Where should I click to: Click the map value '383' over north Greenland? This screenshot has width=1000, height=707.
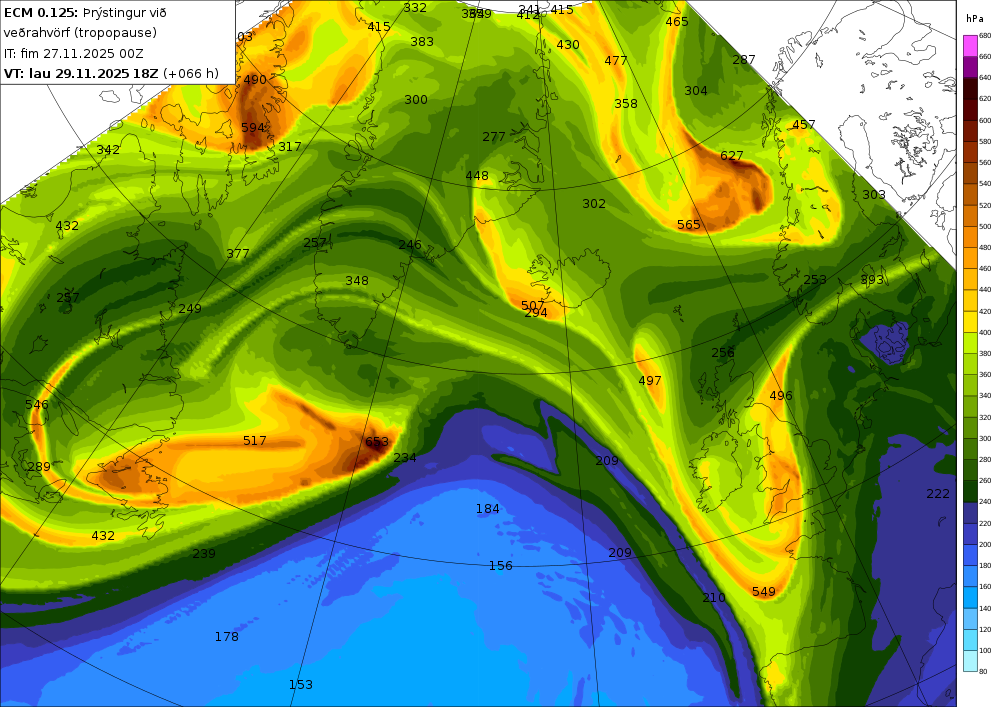pos(422,41)
